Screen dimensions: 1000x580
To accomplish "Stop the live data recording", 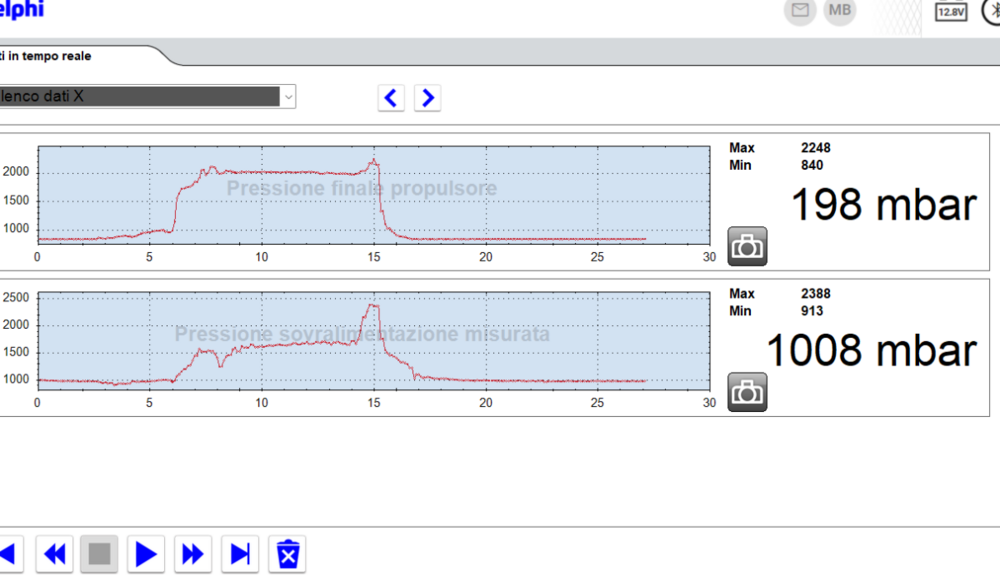I will (99, 553).
